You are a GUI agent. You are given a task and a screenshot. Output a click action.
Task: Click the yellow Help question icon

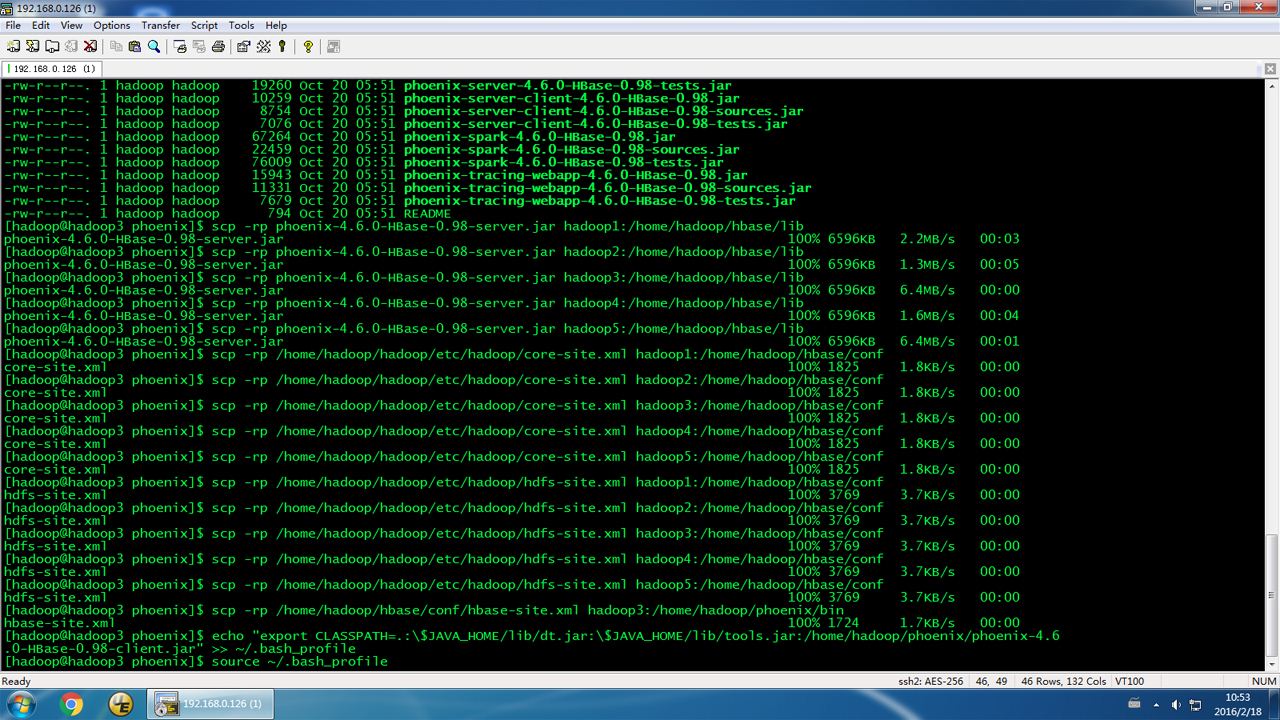[308, 46]
